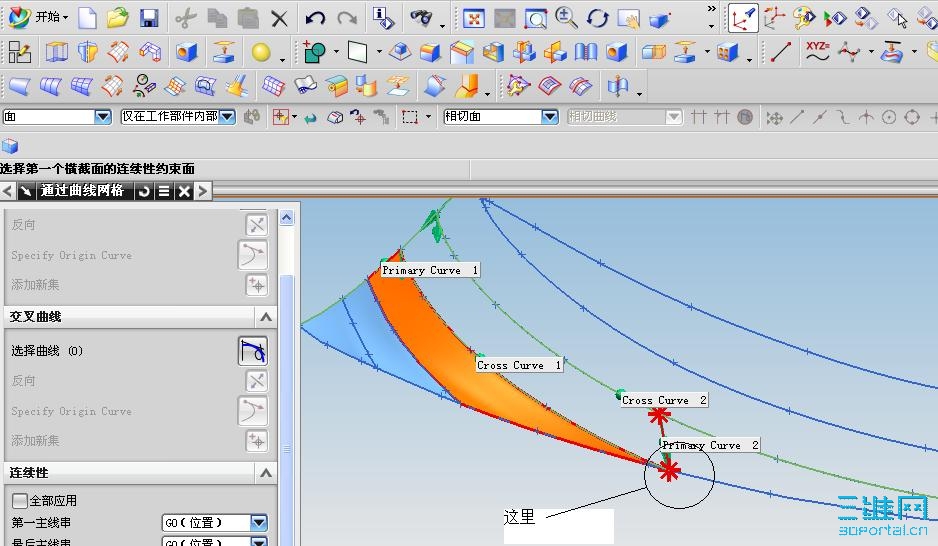Select the Revolve feature icon
Viewport: 938px width, 546px height.
point(87,53)
